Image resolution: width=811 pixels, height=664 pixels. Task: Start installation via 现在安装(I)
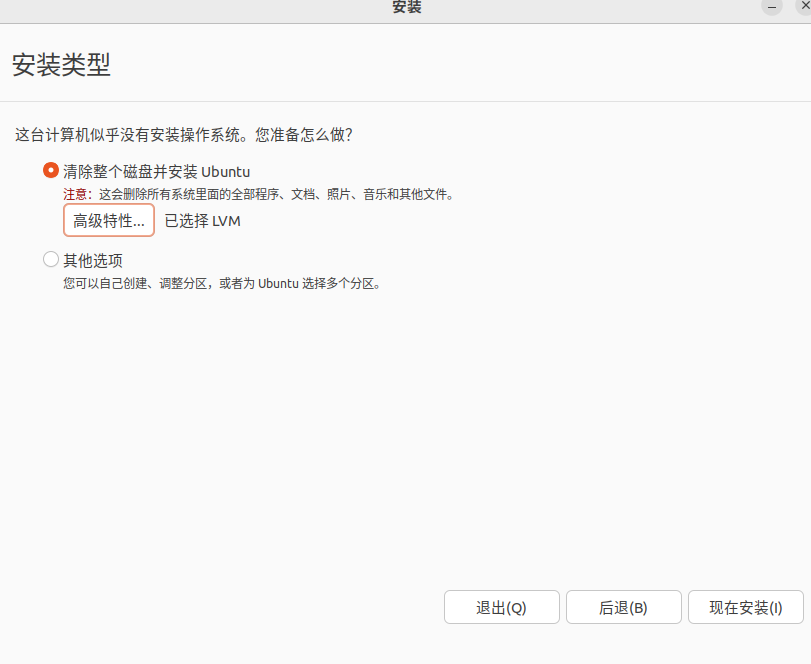click(x=746, y=607)
